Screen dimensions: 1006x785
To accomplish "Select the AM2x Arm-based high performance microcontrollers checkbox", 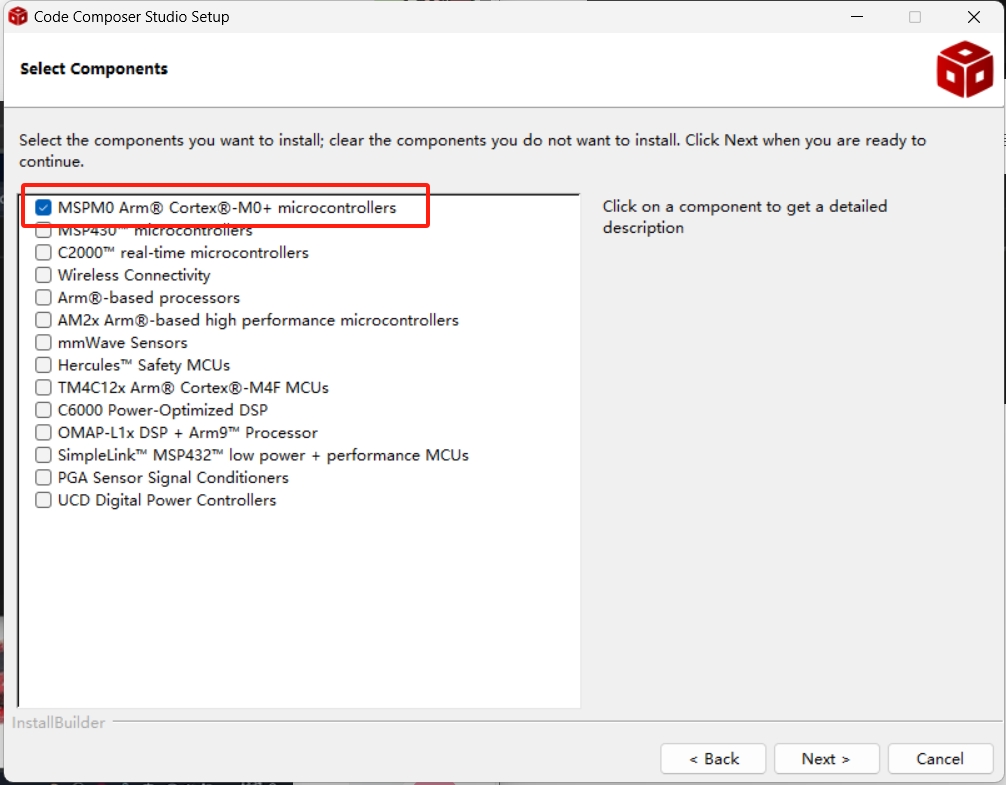I will click(43, 319).
